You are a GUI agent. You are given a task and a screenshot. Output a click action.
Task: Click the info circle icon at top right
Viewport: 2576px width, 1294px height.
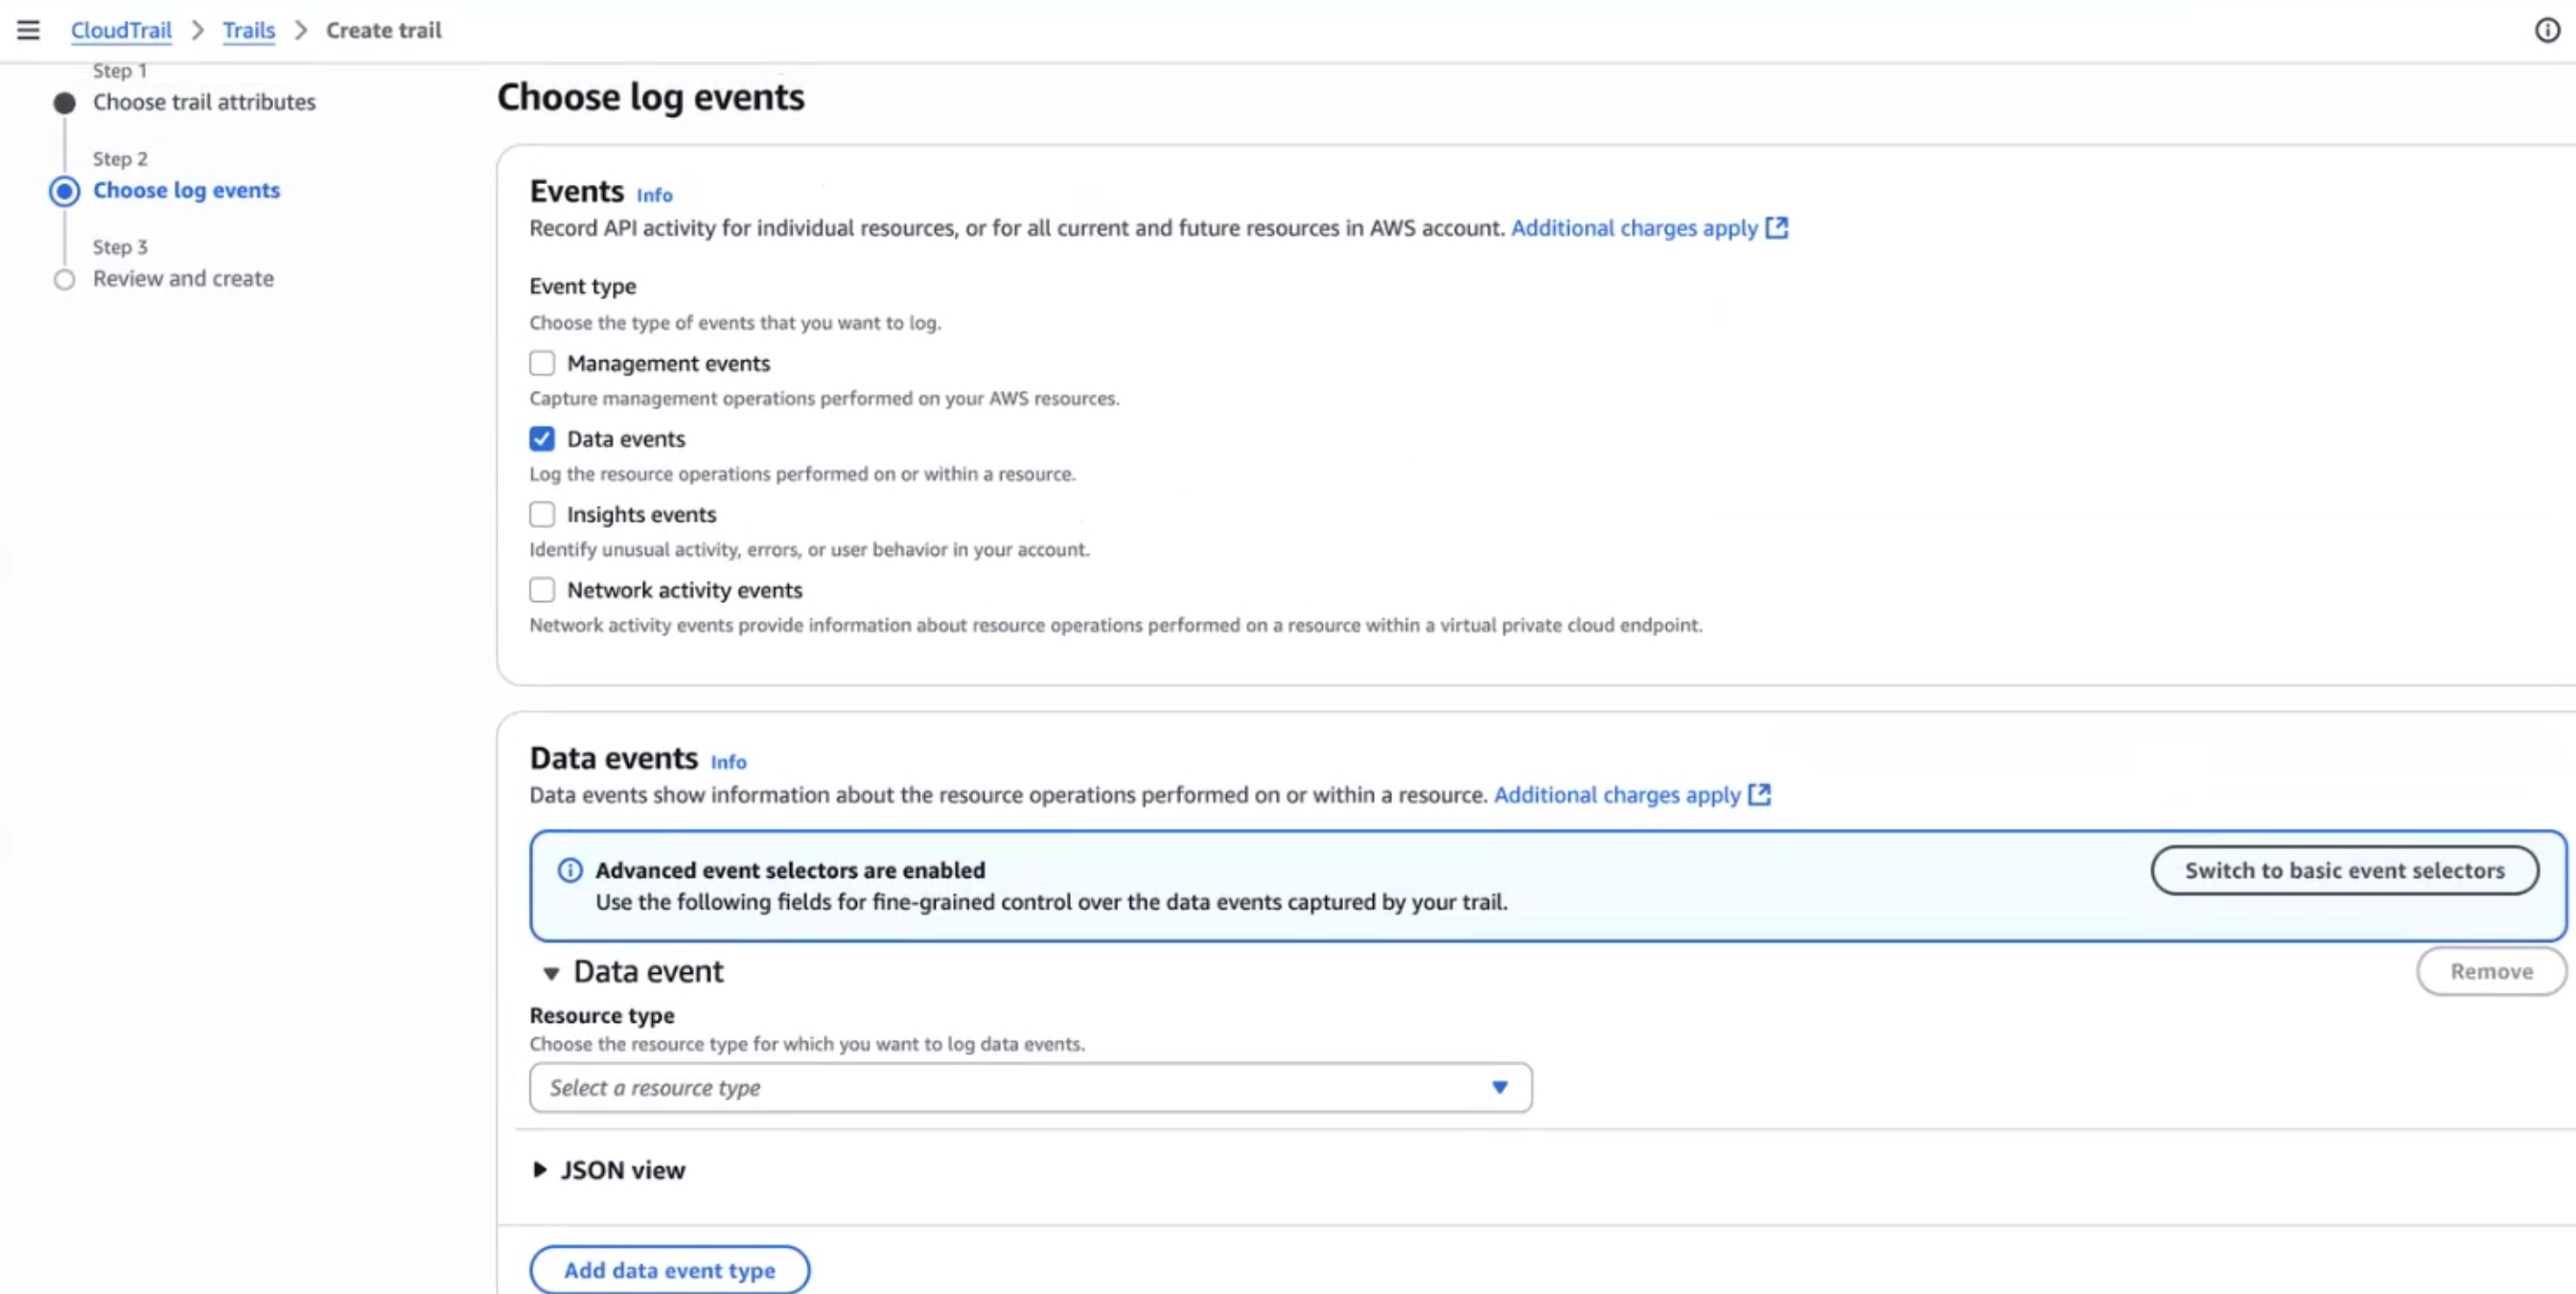click(2547, 30)
